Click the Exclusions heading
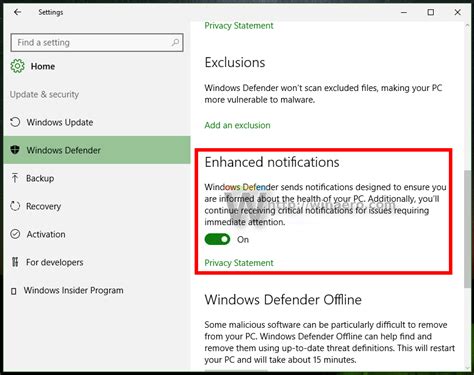This screenshot has width=474, height=375. (235, 62)
